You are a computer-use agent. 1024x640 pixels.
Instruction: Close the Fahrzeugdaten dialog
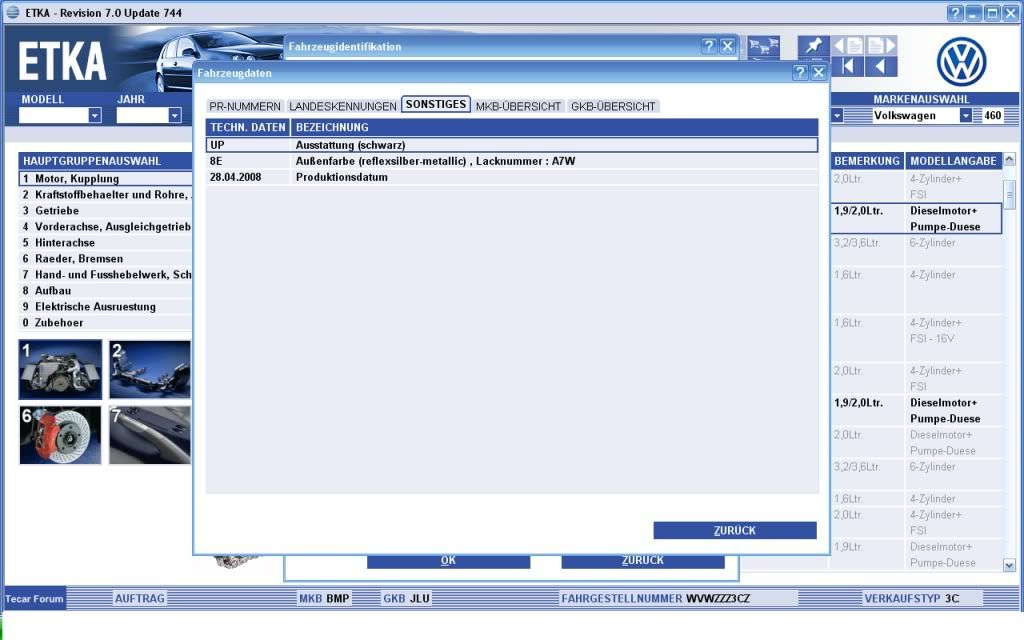click(x=818, y=72)
